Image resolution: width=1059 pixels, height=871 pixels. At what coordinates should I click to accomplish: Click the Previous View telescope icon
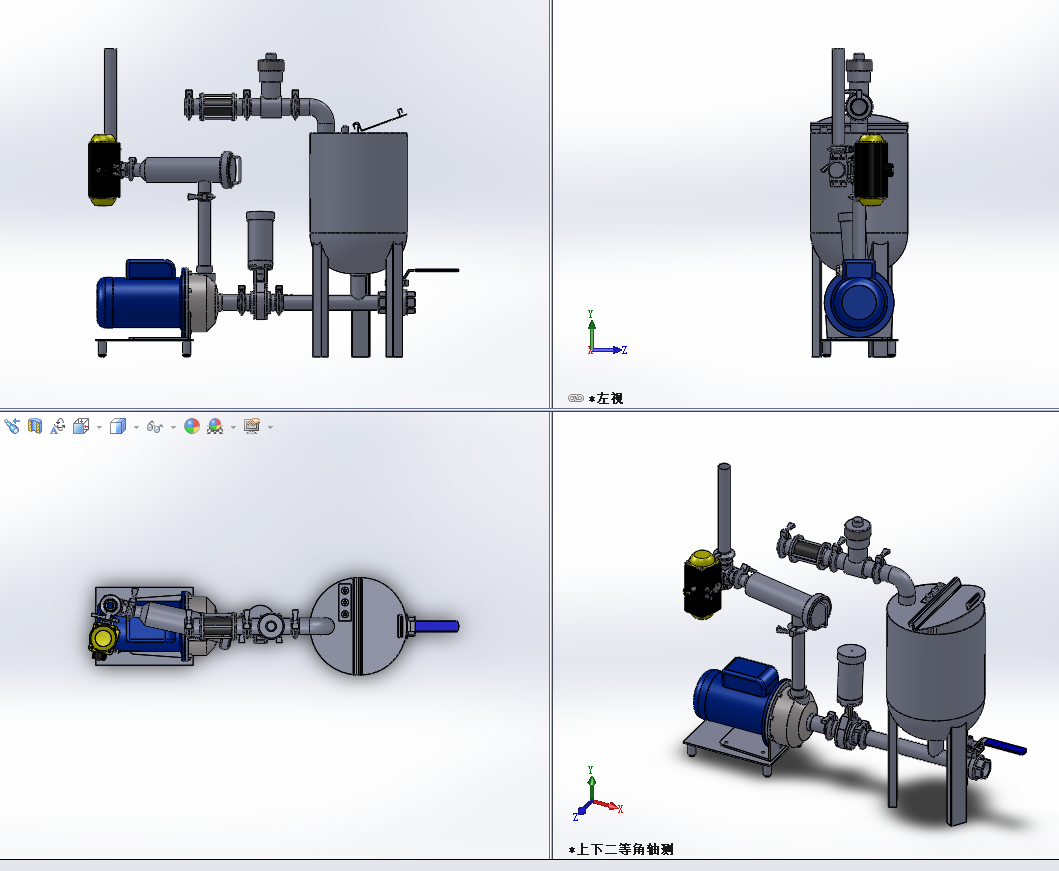[x=12, y=426]
